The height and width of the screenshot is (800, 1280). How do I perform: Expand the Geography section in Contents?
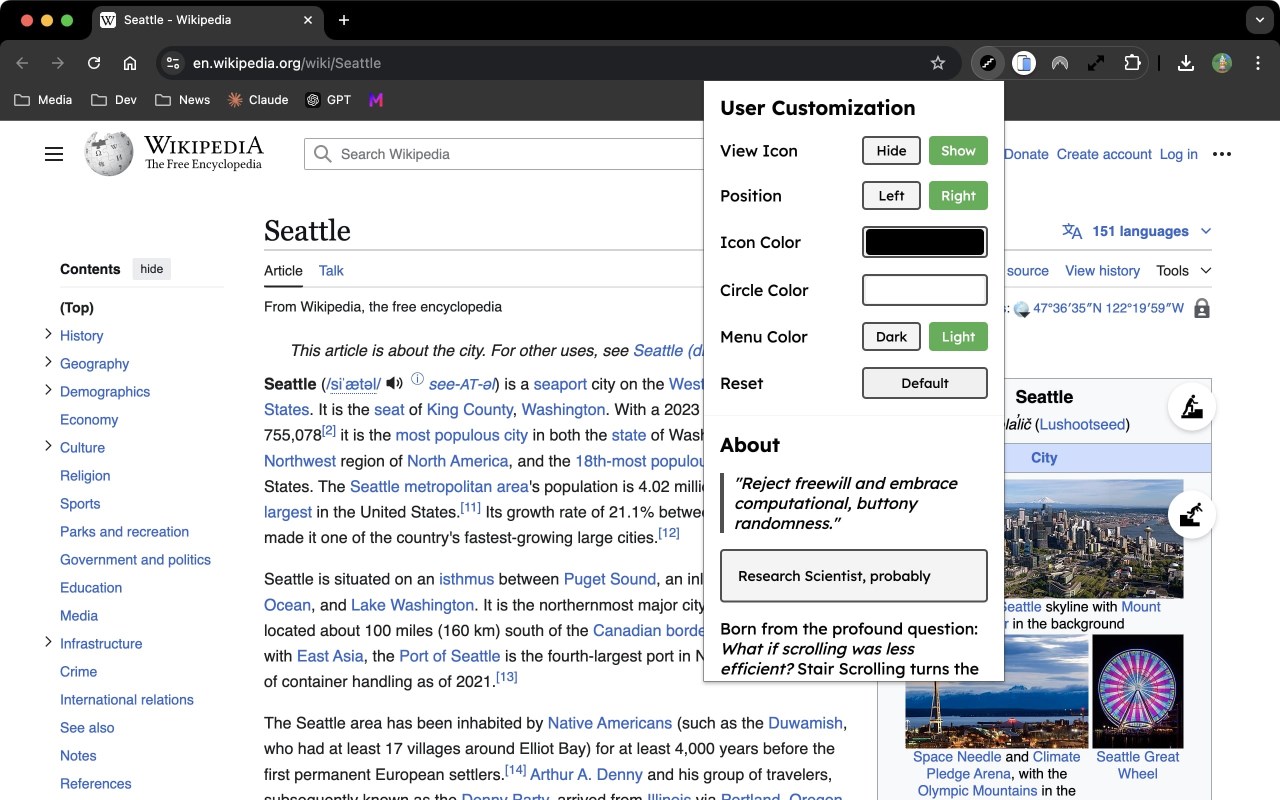click(48, 362)
